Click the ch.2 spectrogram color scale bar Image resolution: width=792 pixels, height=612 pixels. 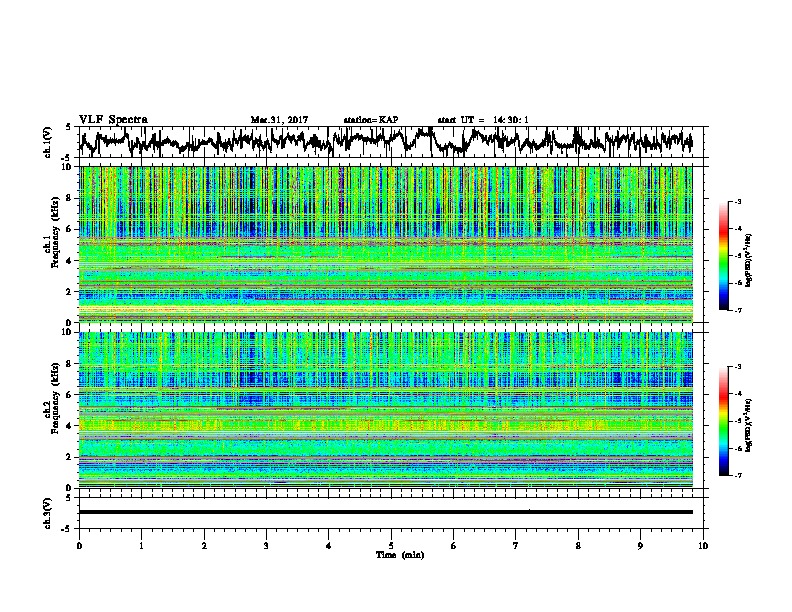(x=724, y=421)
